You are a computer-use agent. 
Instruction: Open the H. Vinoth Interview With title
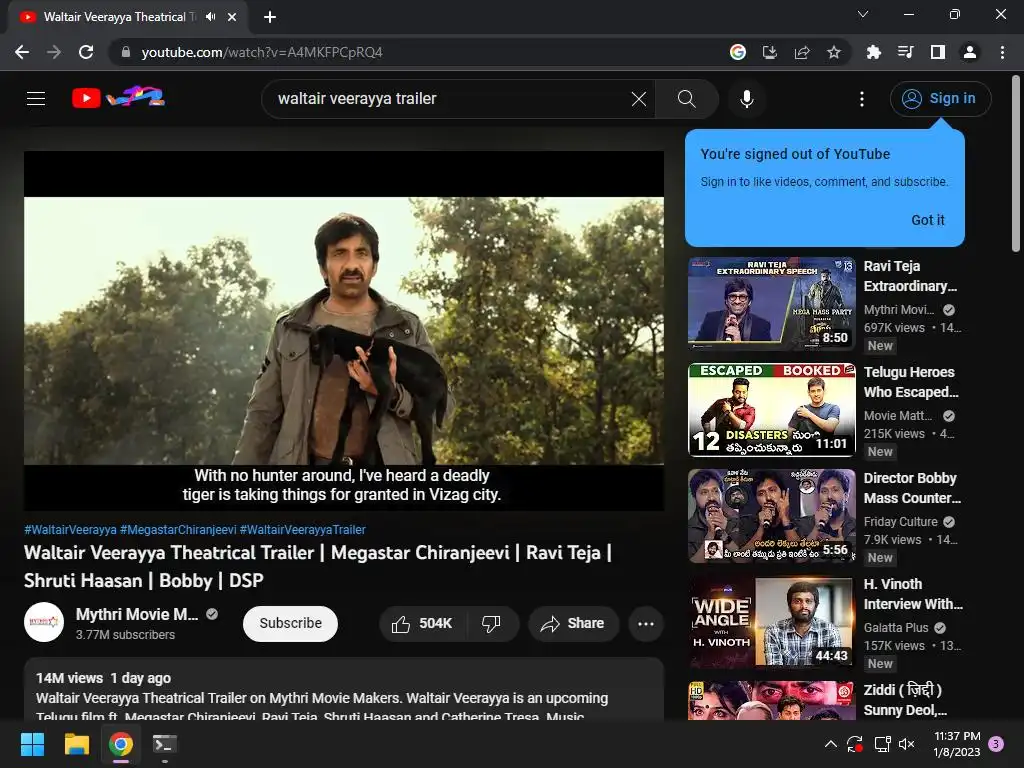[913, 594]
